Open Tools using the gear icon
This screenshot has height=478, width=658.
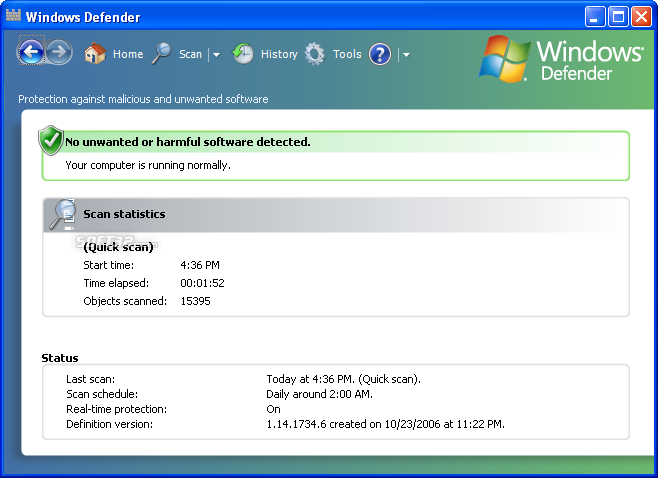(315, 54)
